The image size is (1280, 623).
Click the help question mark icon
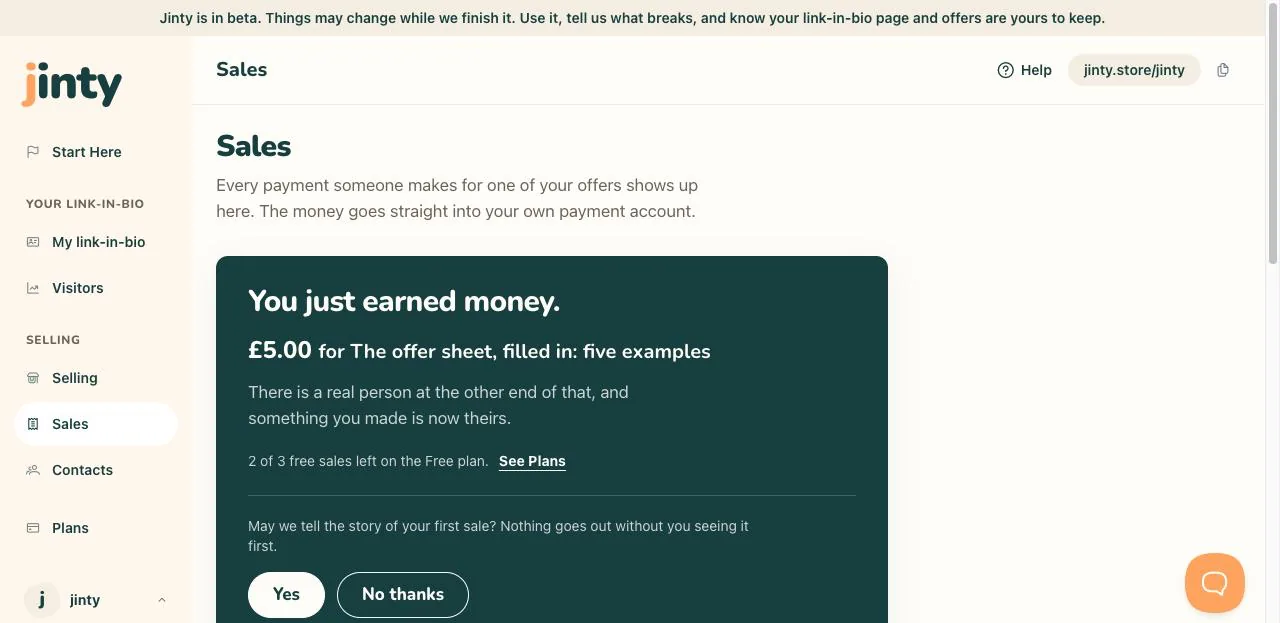1006,70
